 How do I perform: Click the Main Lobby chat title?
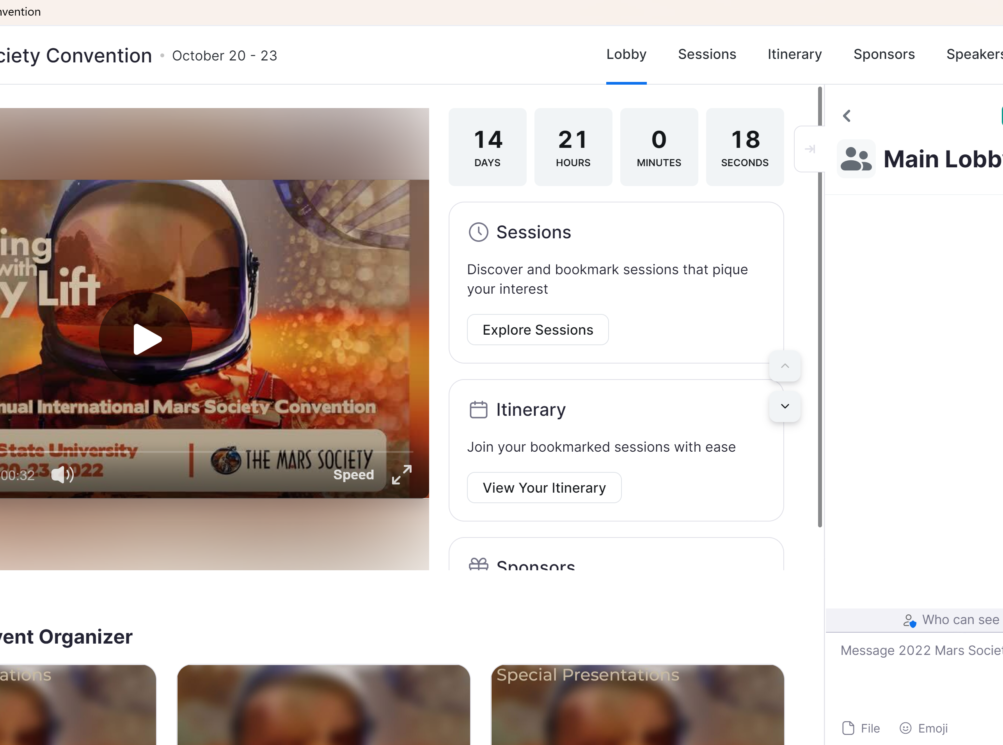(x=943, y=159)
